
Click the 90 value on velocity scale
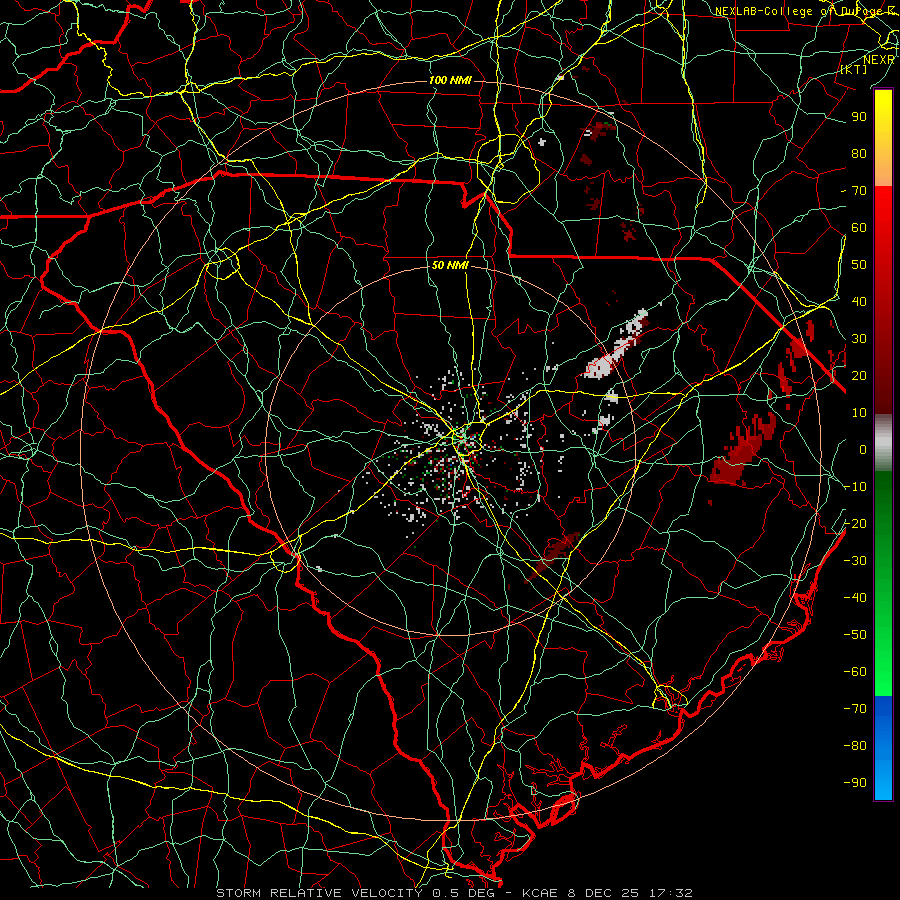click(x=859, y=117)
